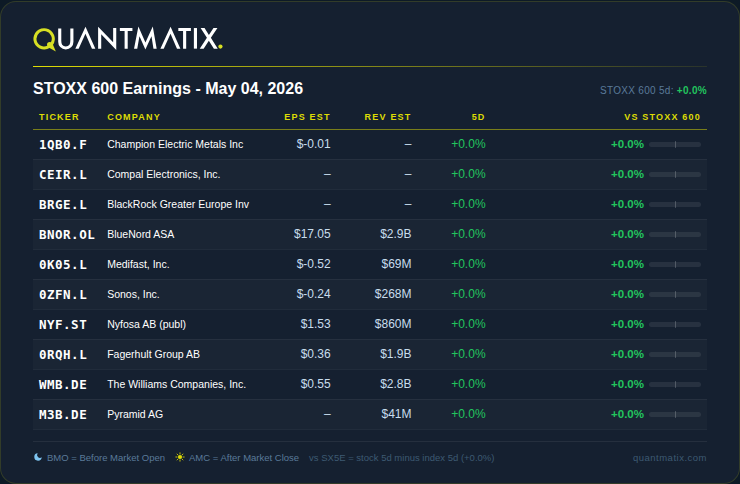Click the relative bar in M3B.DE row
The height and width of the screenshot is (484, 740).
click(x=675, y=415)
